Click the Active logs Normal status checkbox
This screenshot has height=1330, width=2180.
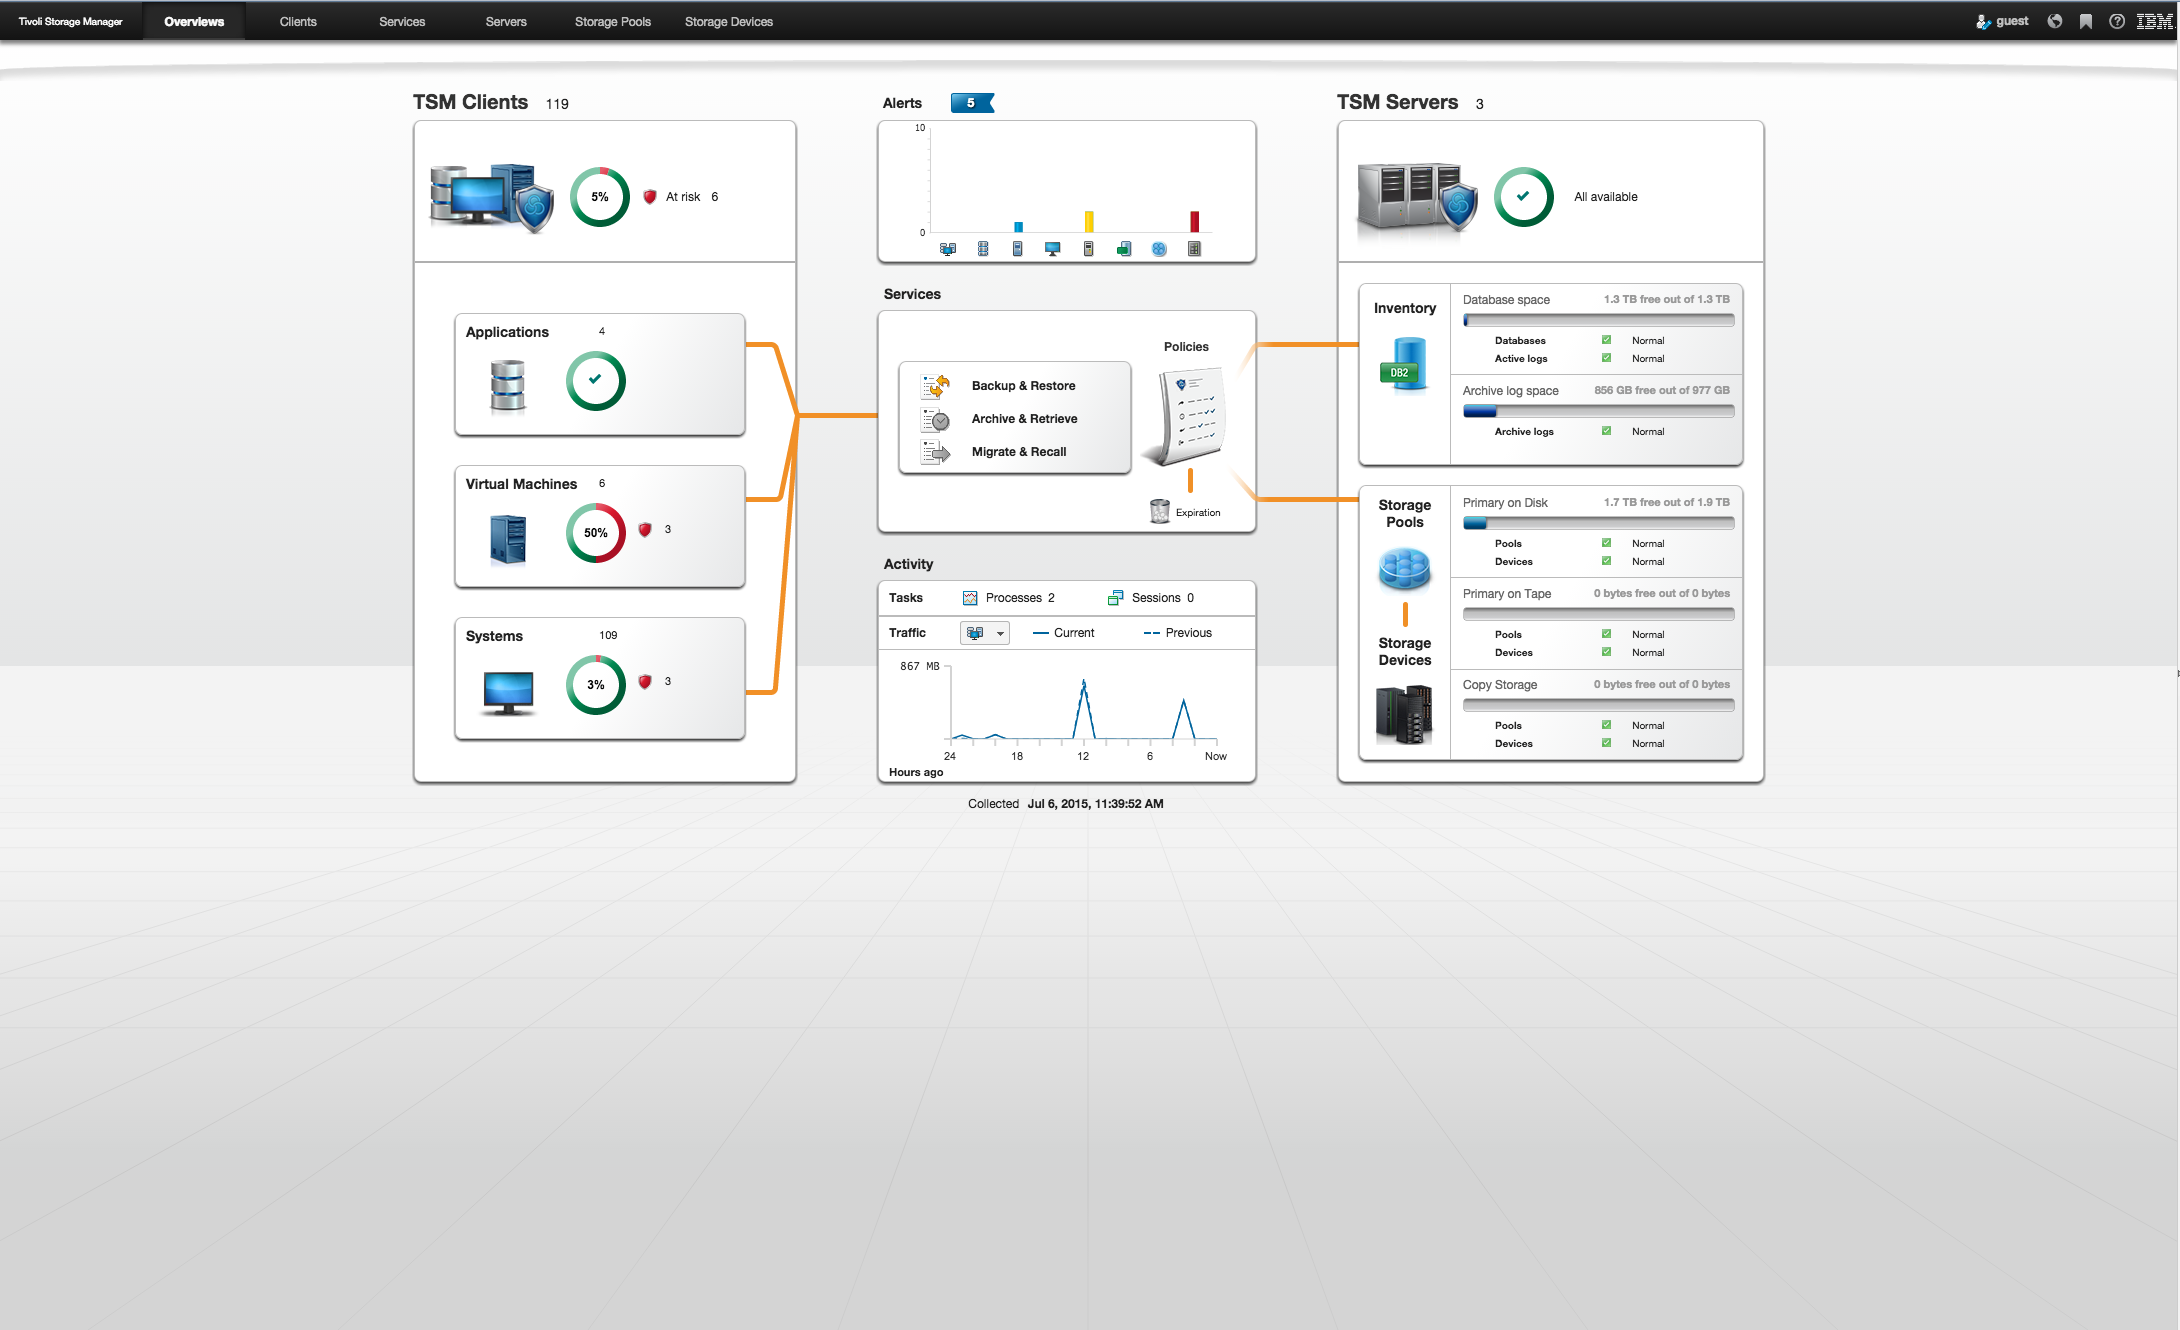(1607, 358)
